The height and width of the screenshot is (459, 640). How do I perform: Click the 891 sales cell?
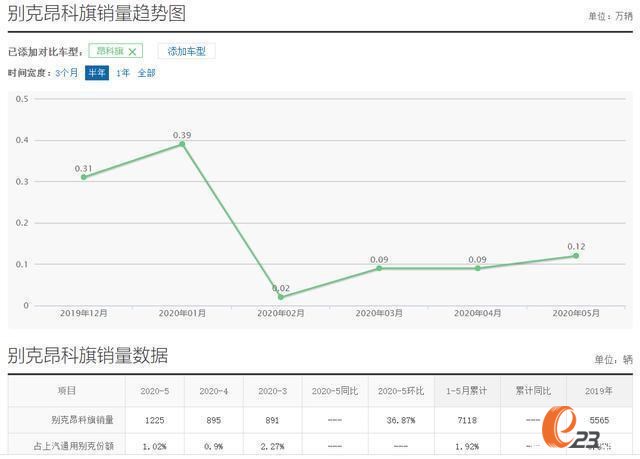coord(272,420)
